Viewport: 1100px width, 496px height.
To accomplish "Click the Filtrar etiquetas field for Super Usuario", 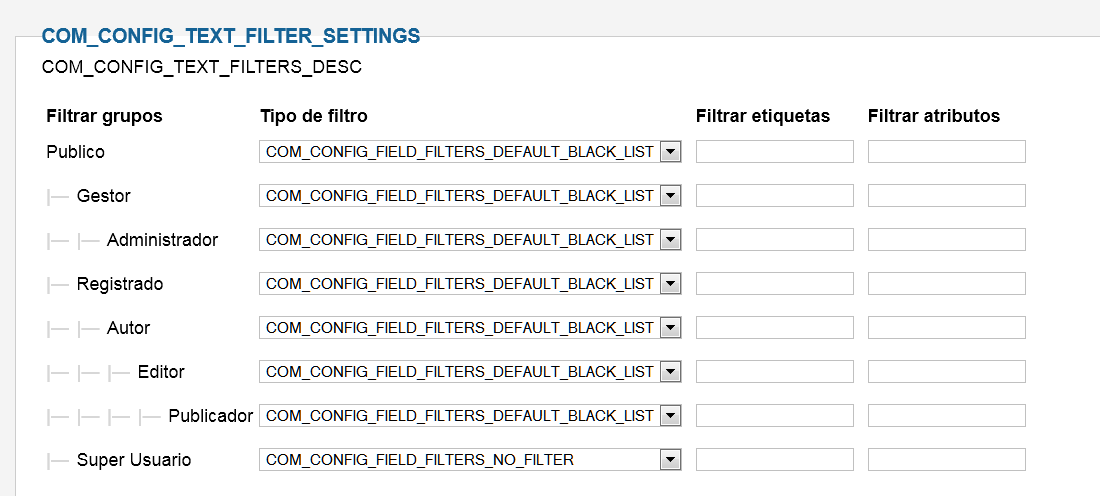I will click(774, 460).
